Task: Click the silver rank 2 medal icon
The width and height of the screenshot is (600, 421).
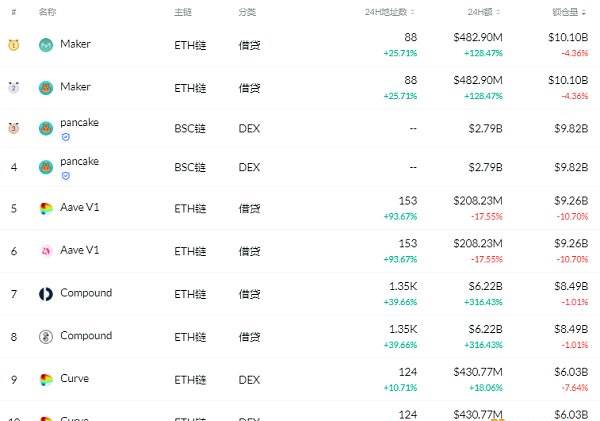Action: point(14,88)
